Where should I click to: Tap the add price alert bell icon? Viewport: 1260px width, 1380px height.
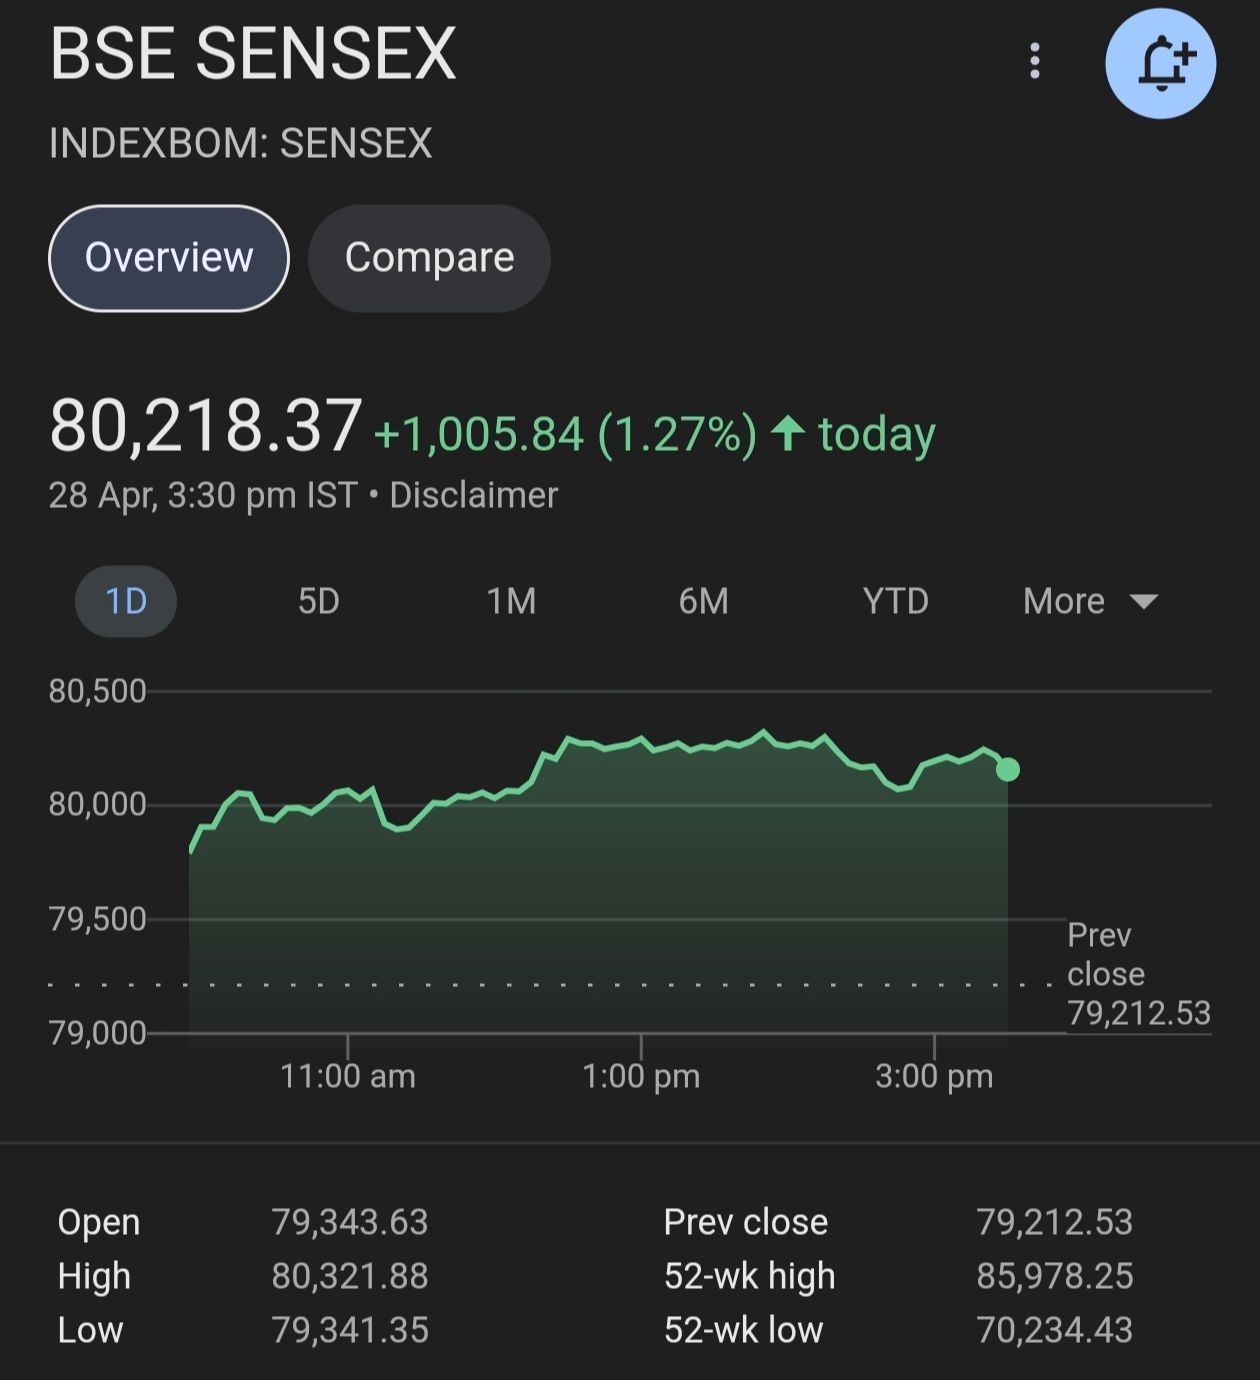coord(1160,64)
